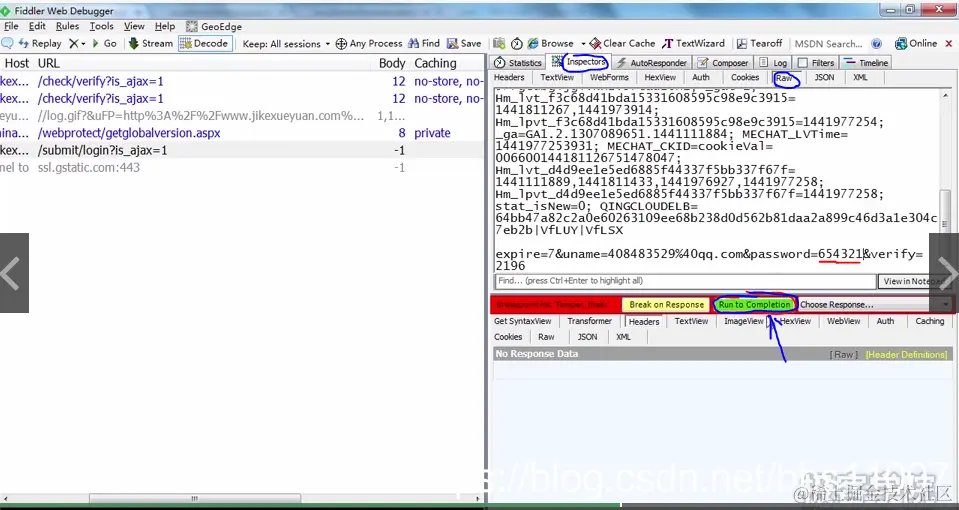Viewport: 959px width, 510px height.
Task: Click the Remove X toolbar icon
Action: tap(73, 43)
